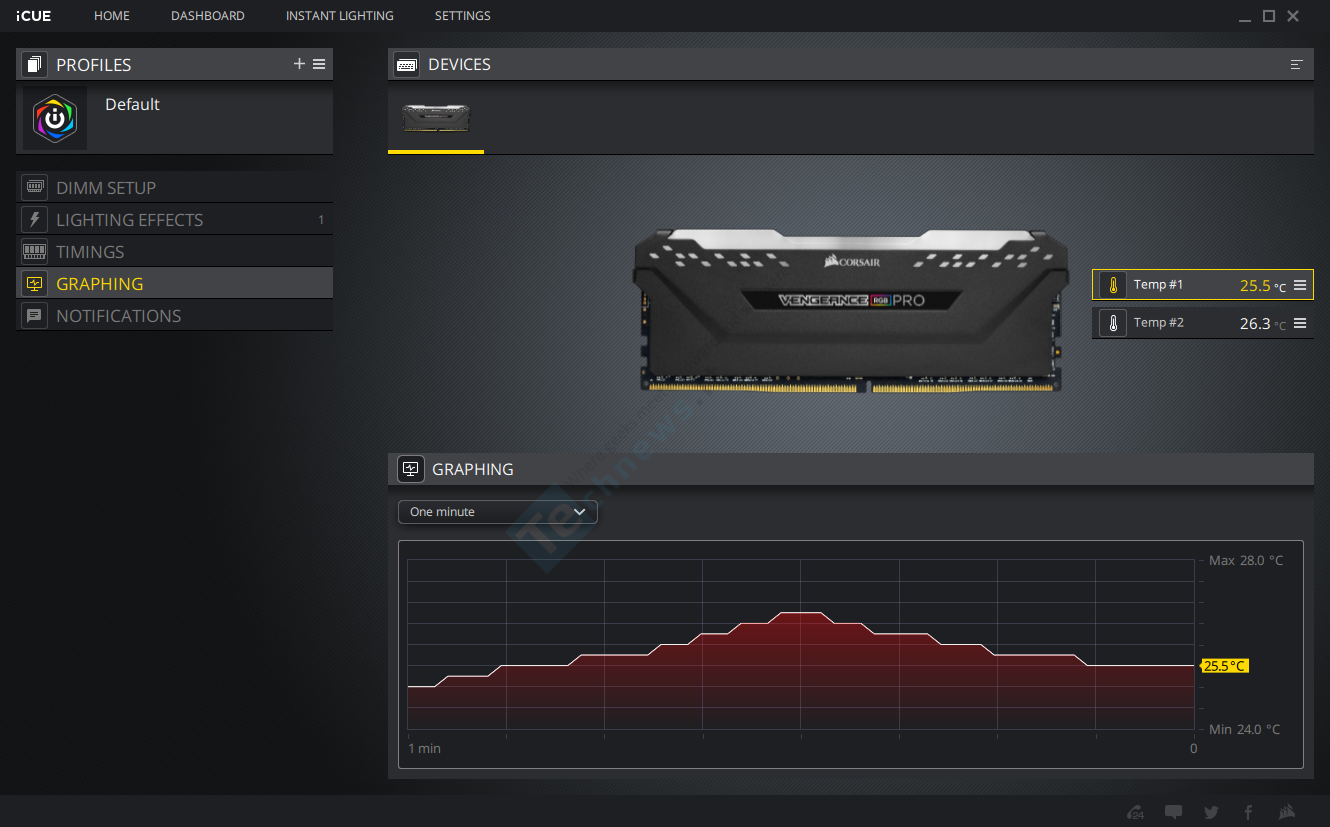Screen dimensions: 1330x827
Task: Select DIMM Setup in the sidebar
Action: coord(175,187)
